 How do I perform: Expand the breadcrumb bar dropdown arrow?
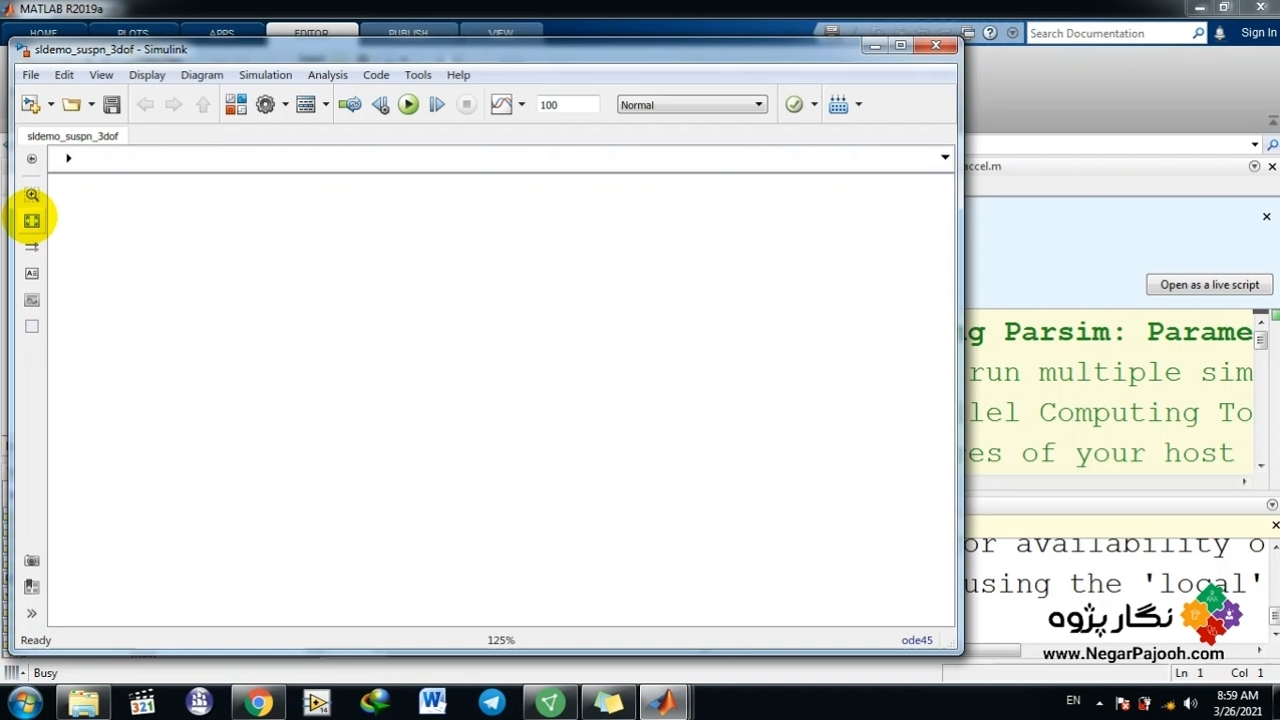pos(944,158)
